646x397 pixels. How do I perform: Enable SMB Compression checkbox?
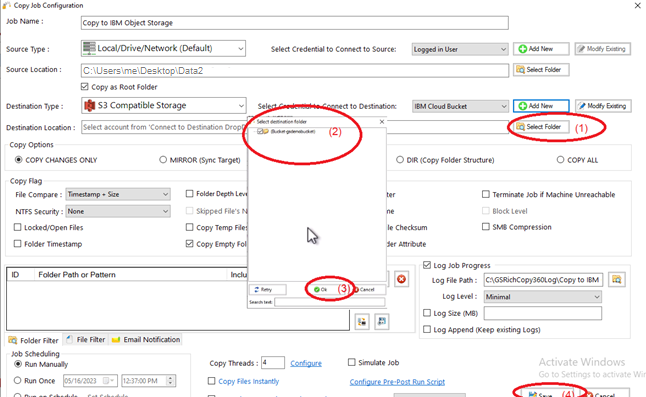486,227
